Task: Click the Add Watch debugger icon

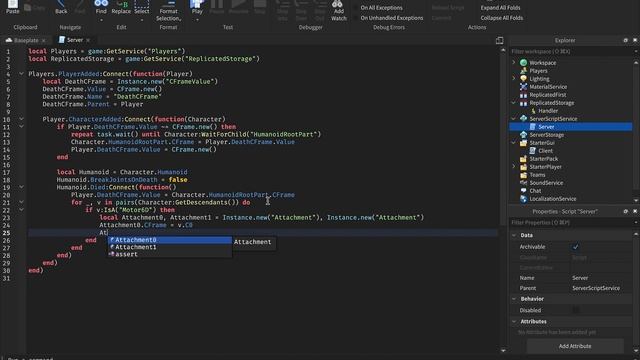Action: [x=338, y=4]
